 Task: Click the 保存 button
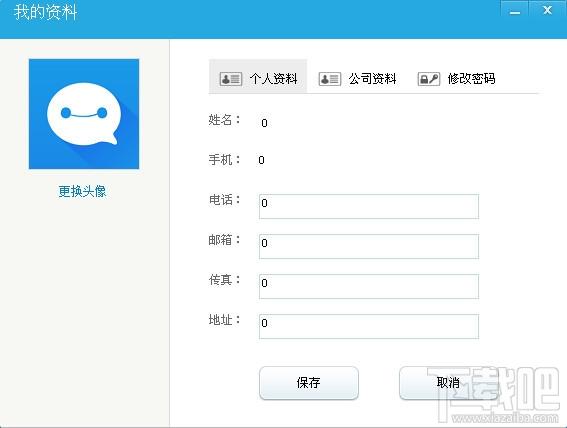pyautogui.click(x=309, y=383)
